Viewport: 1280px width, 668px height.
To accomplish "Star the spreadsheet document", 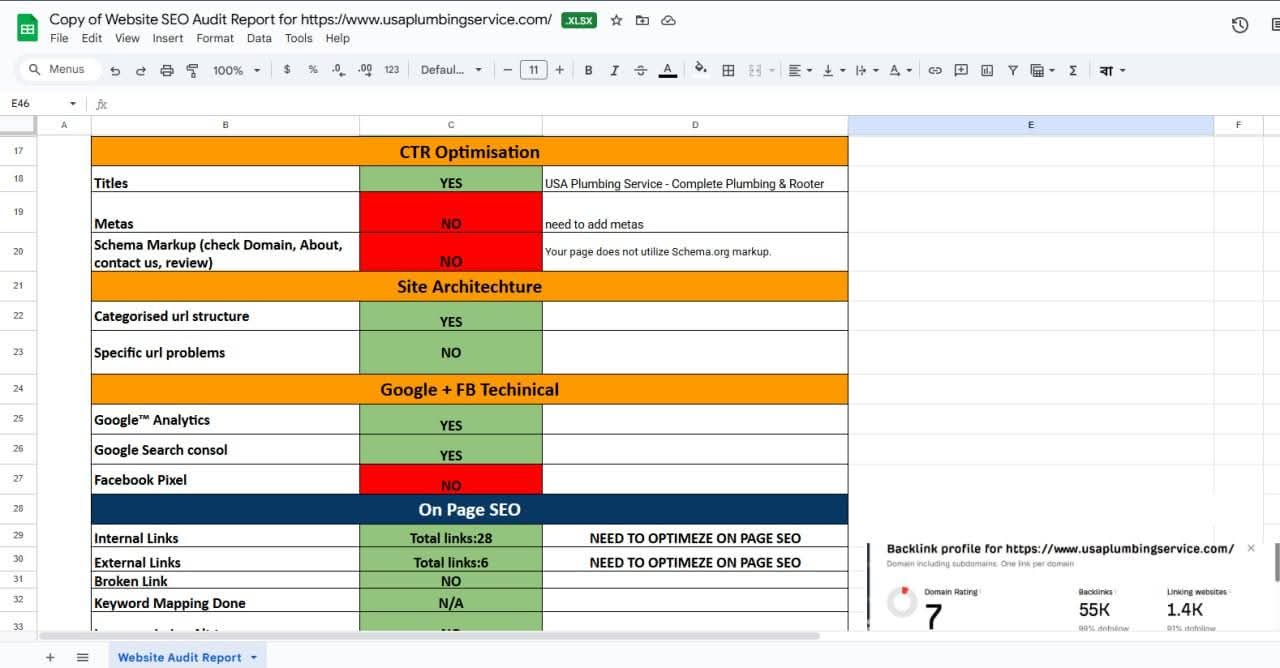I will (616, 19).
